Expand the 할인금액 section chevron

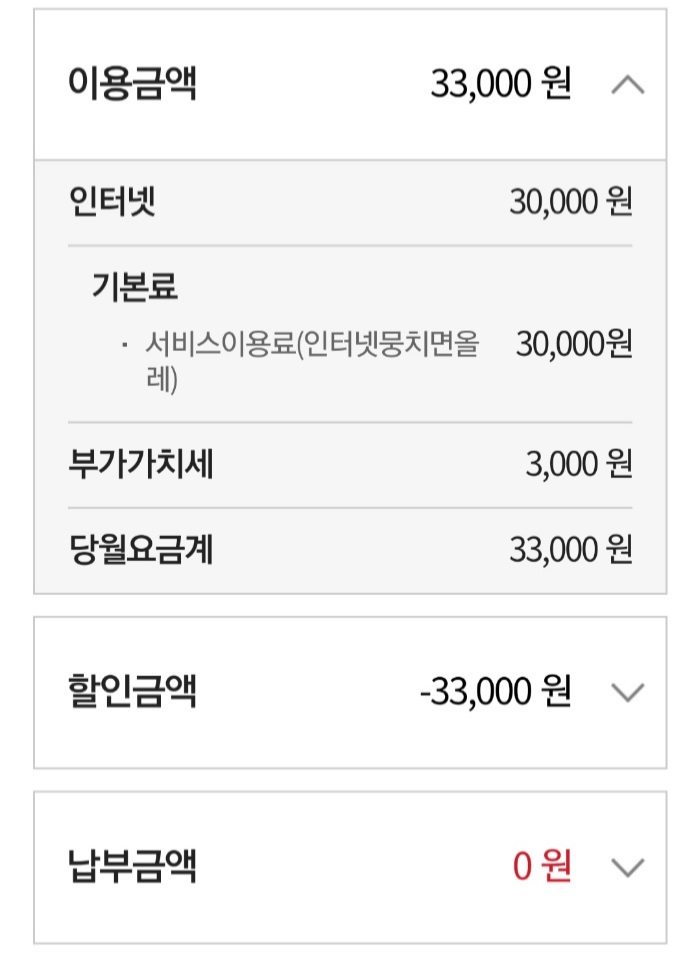pyautogui.click(x=627, y=692)
